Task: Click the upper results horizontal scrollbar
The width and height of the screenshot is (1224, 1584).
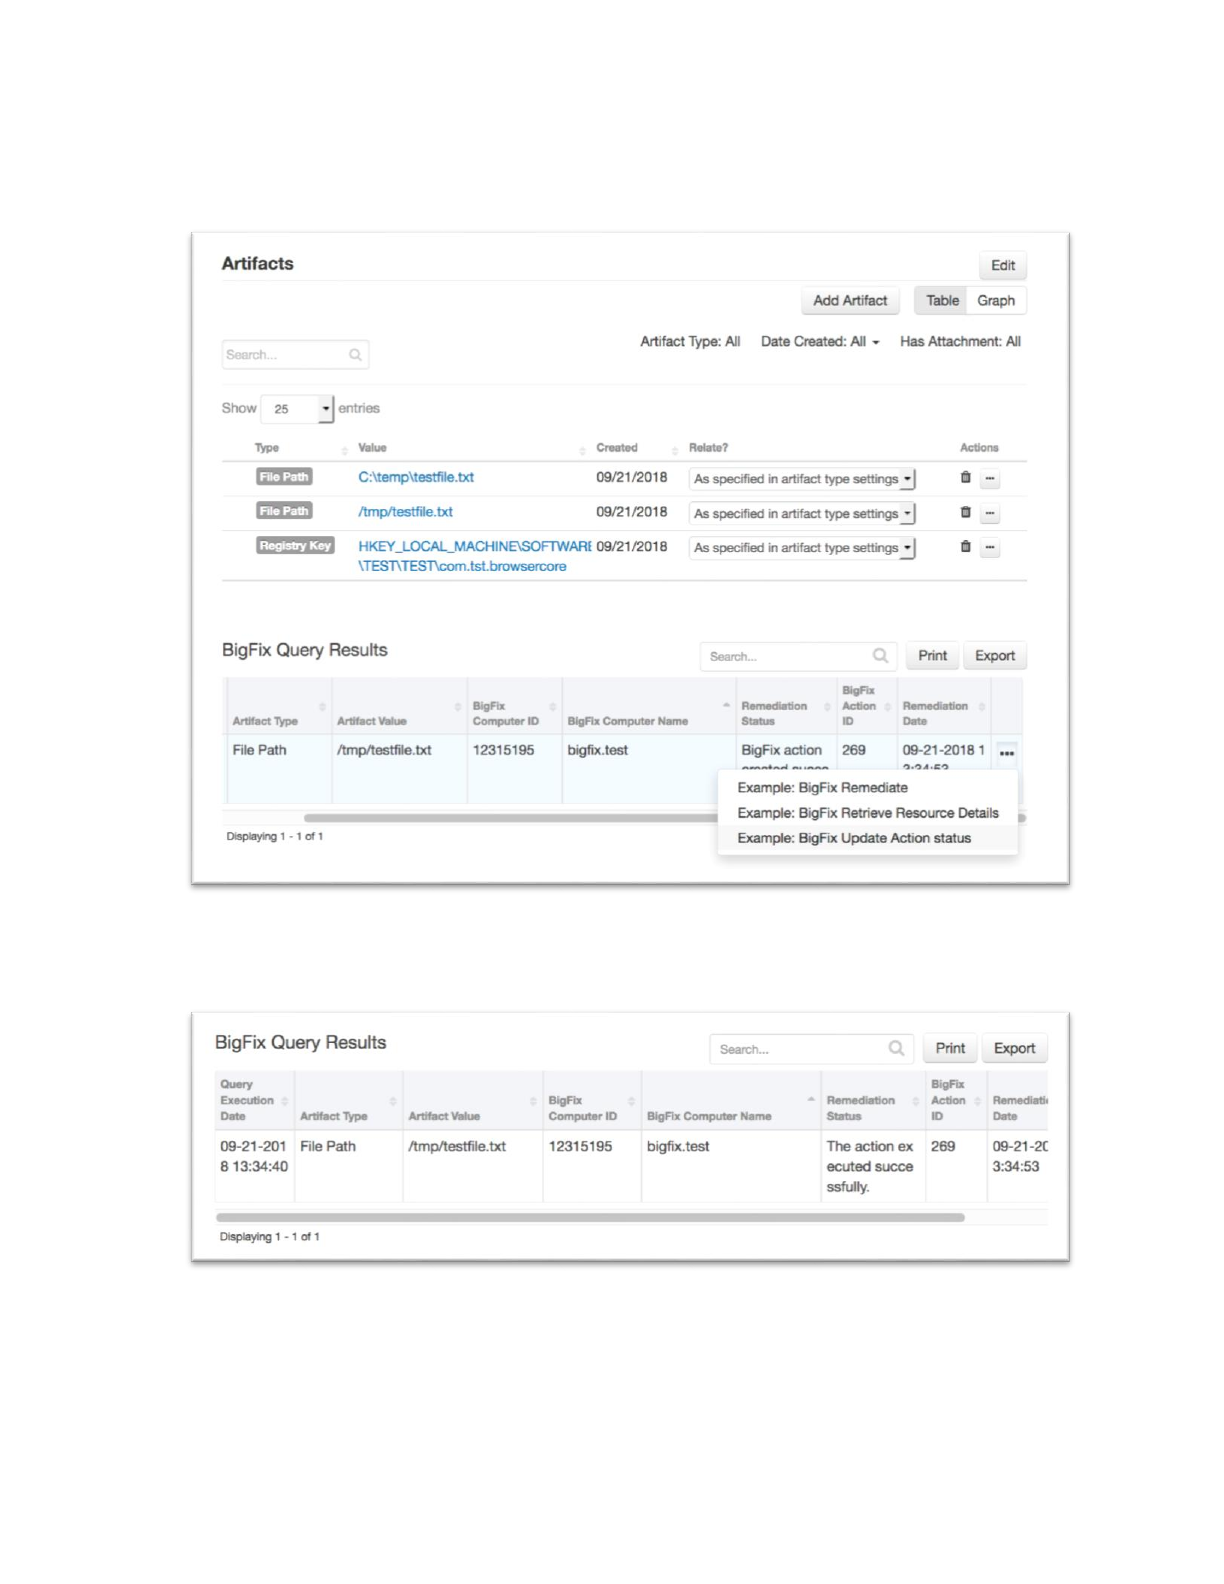Action: (510, 817)
